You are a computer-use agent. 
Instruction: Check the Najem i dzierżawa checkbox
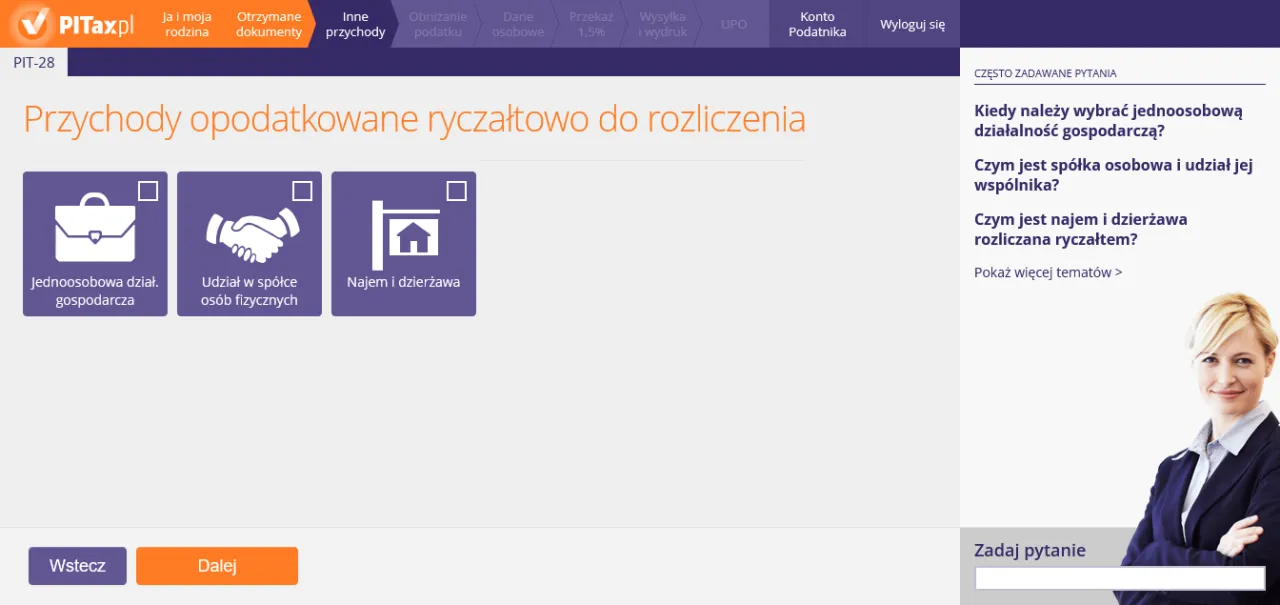click(x=456, y=190)
